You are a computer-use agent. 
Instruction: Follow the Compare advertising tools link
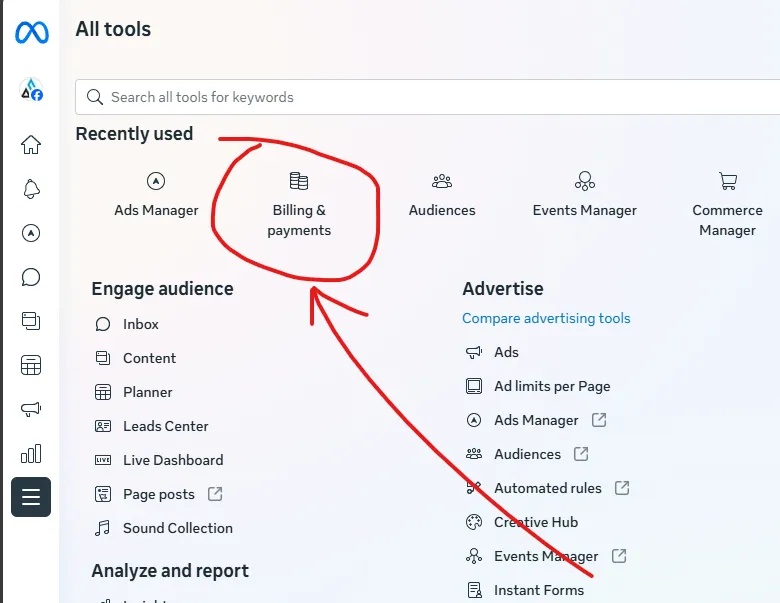click(x=546, y=318)
